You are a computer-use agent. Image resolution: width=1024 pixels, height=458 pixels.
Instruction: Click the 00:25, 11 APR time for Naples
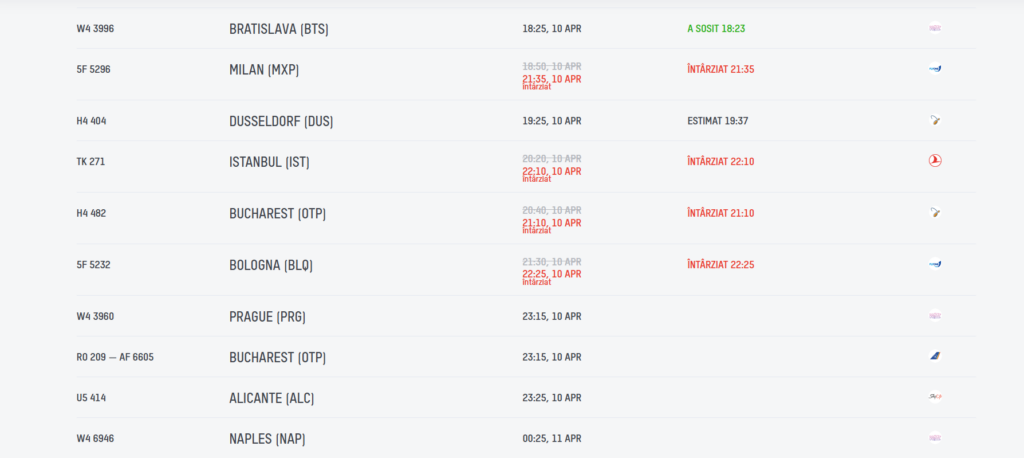coord(551,438)
